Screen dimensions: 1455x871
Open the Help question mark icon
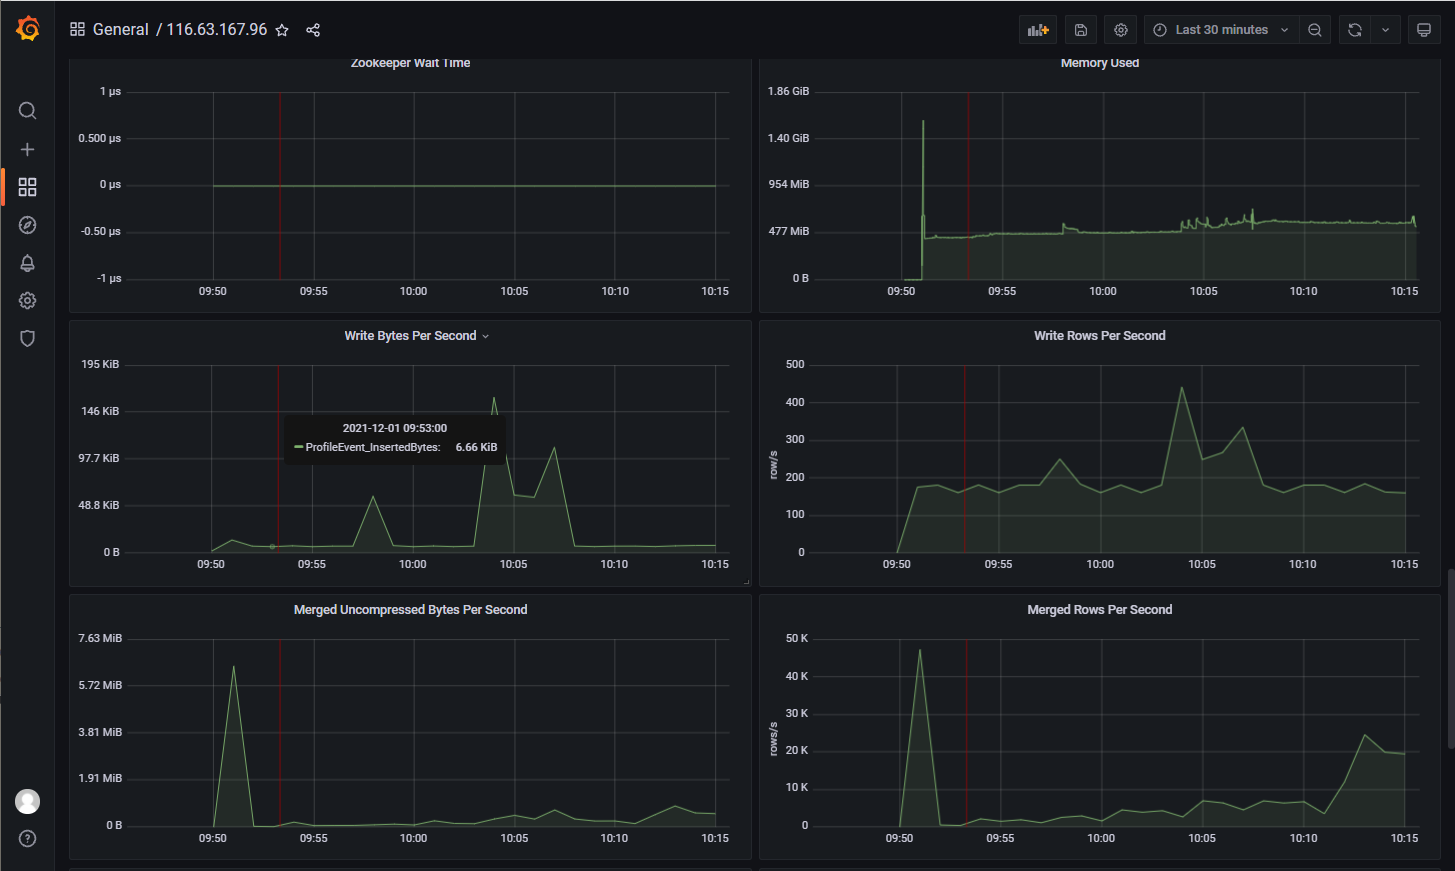click(28, 839)
